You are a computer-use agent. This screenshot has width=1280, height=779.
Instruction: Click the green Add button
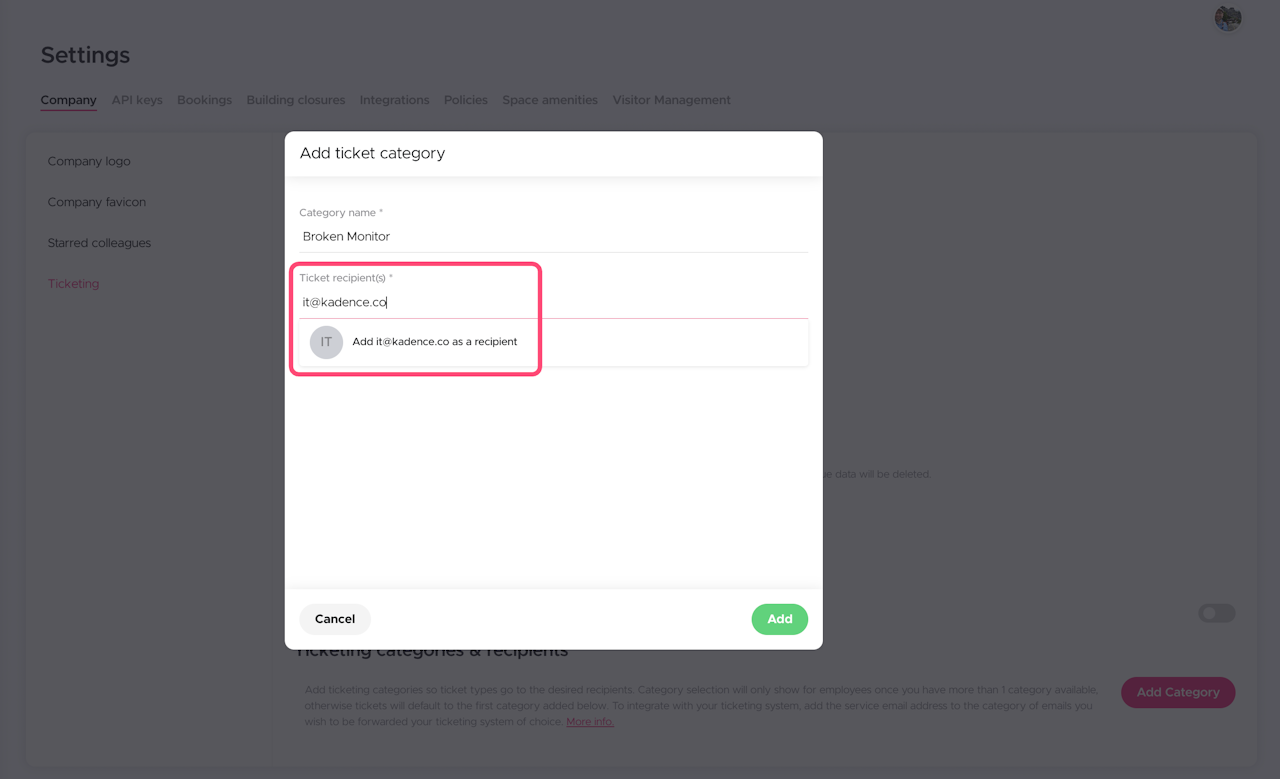[x=779, y=619]
